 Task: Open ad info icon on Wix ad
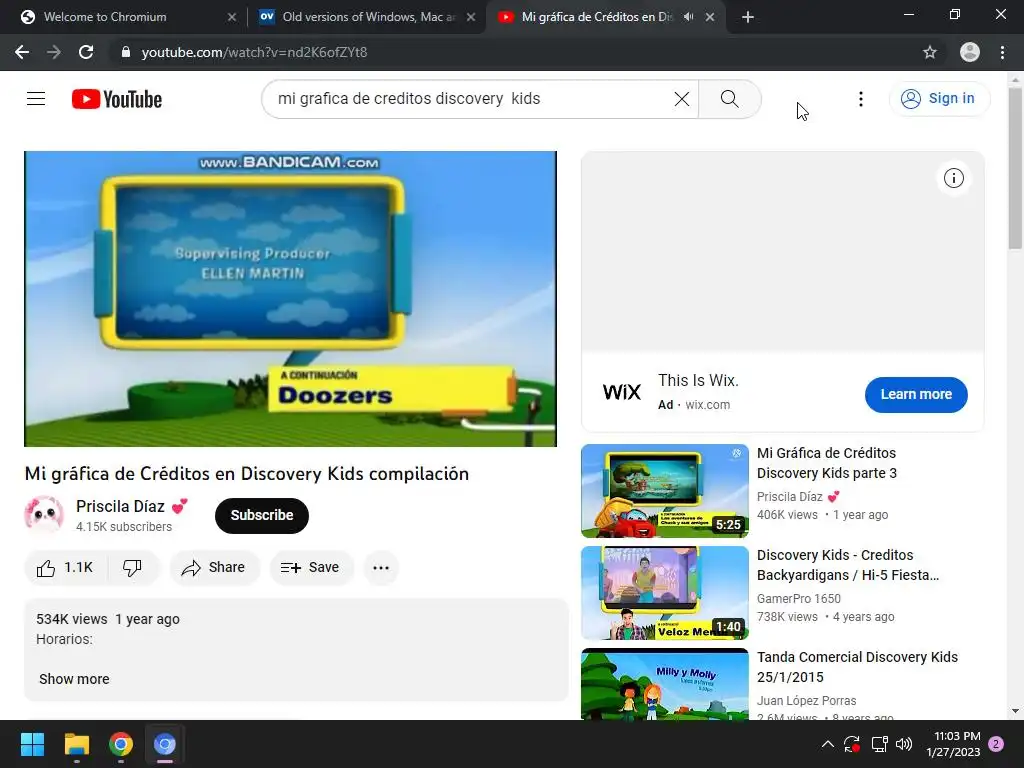[953, 178]
